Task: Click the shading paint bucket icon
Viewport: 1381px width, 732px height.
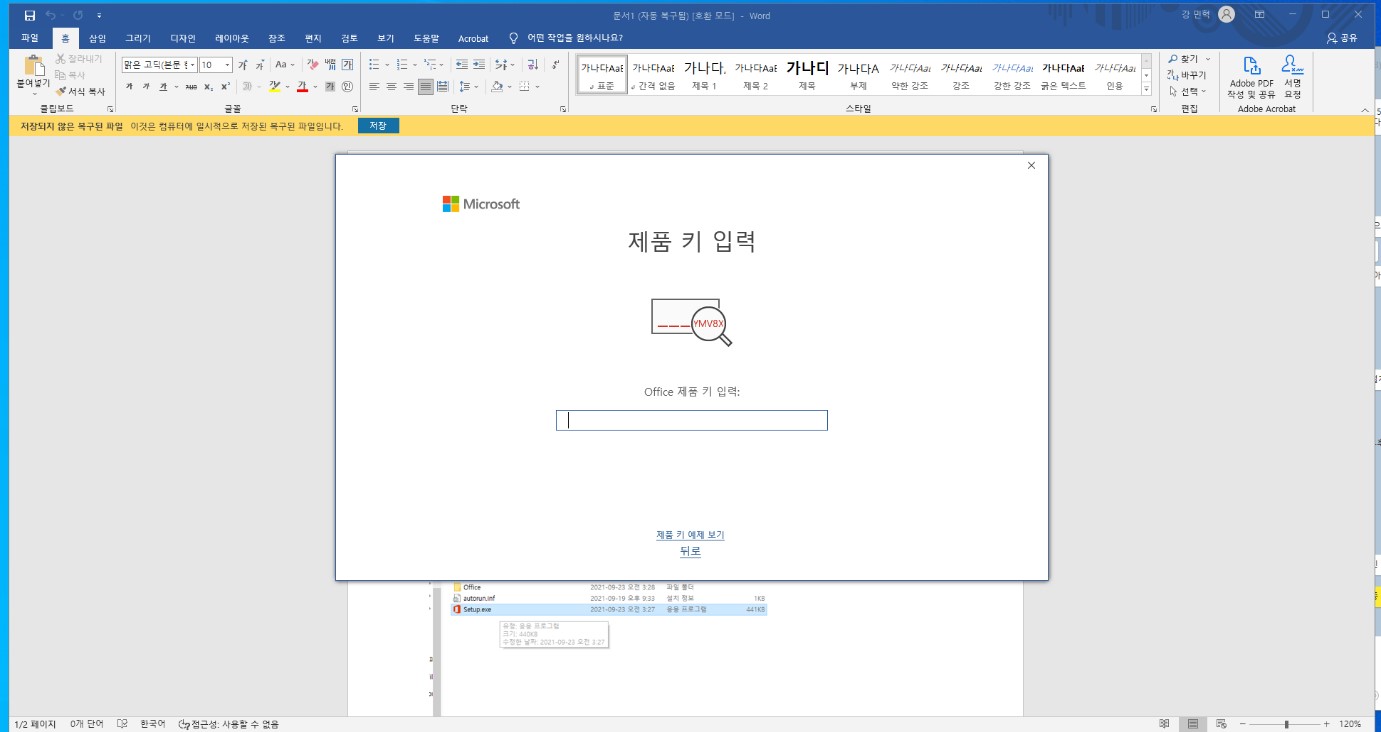Action: (x=498, y=87)
